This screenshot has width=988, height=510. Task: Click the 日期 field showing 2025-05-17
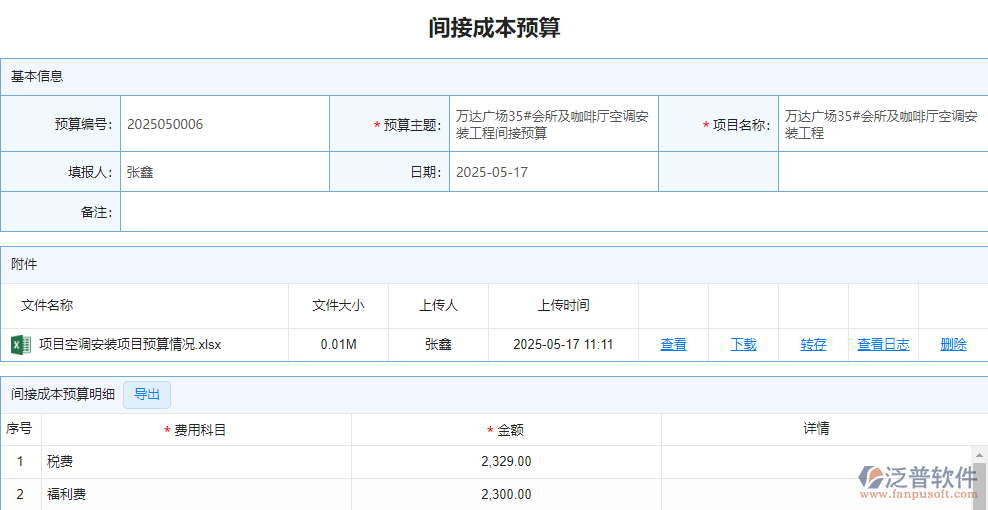492,172
